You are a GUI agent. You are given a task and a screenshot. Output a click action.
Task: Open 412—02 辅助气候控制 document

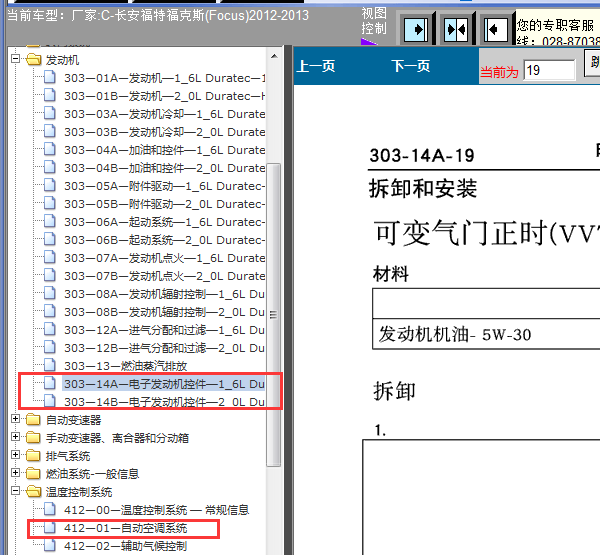click(x=126, y=546)
